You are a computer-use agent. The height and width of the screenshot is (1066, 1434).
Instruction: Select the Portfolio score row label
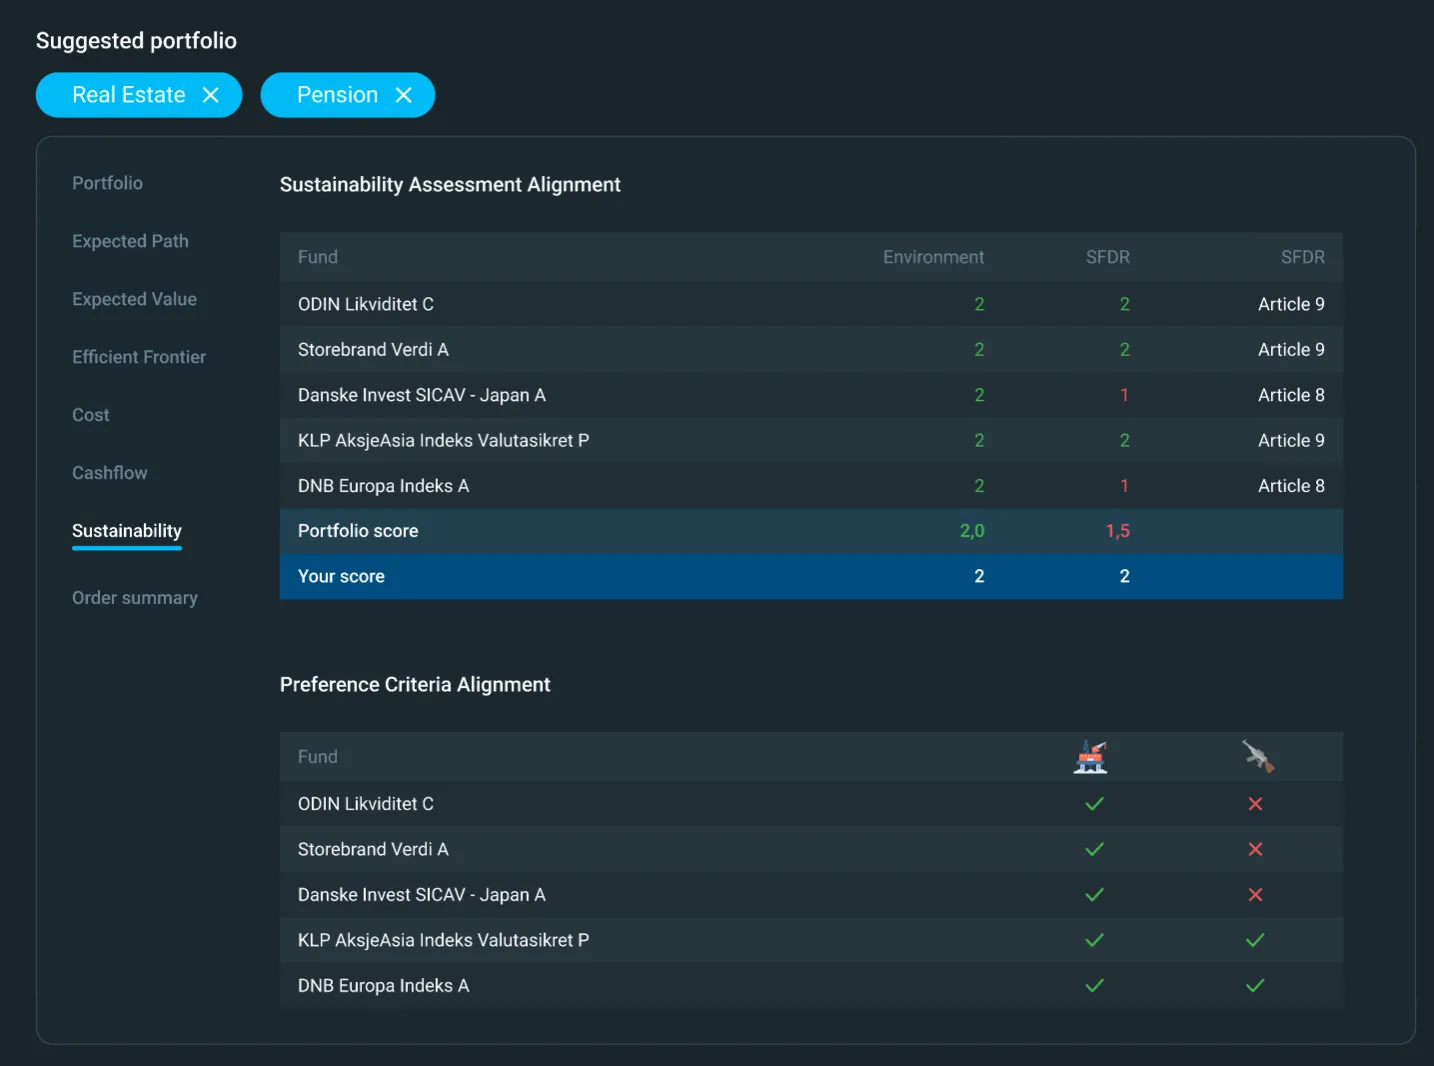coord(358,531)
